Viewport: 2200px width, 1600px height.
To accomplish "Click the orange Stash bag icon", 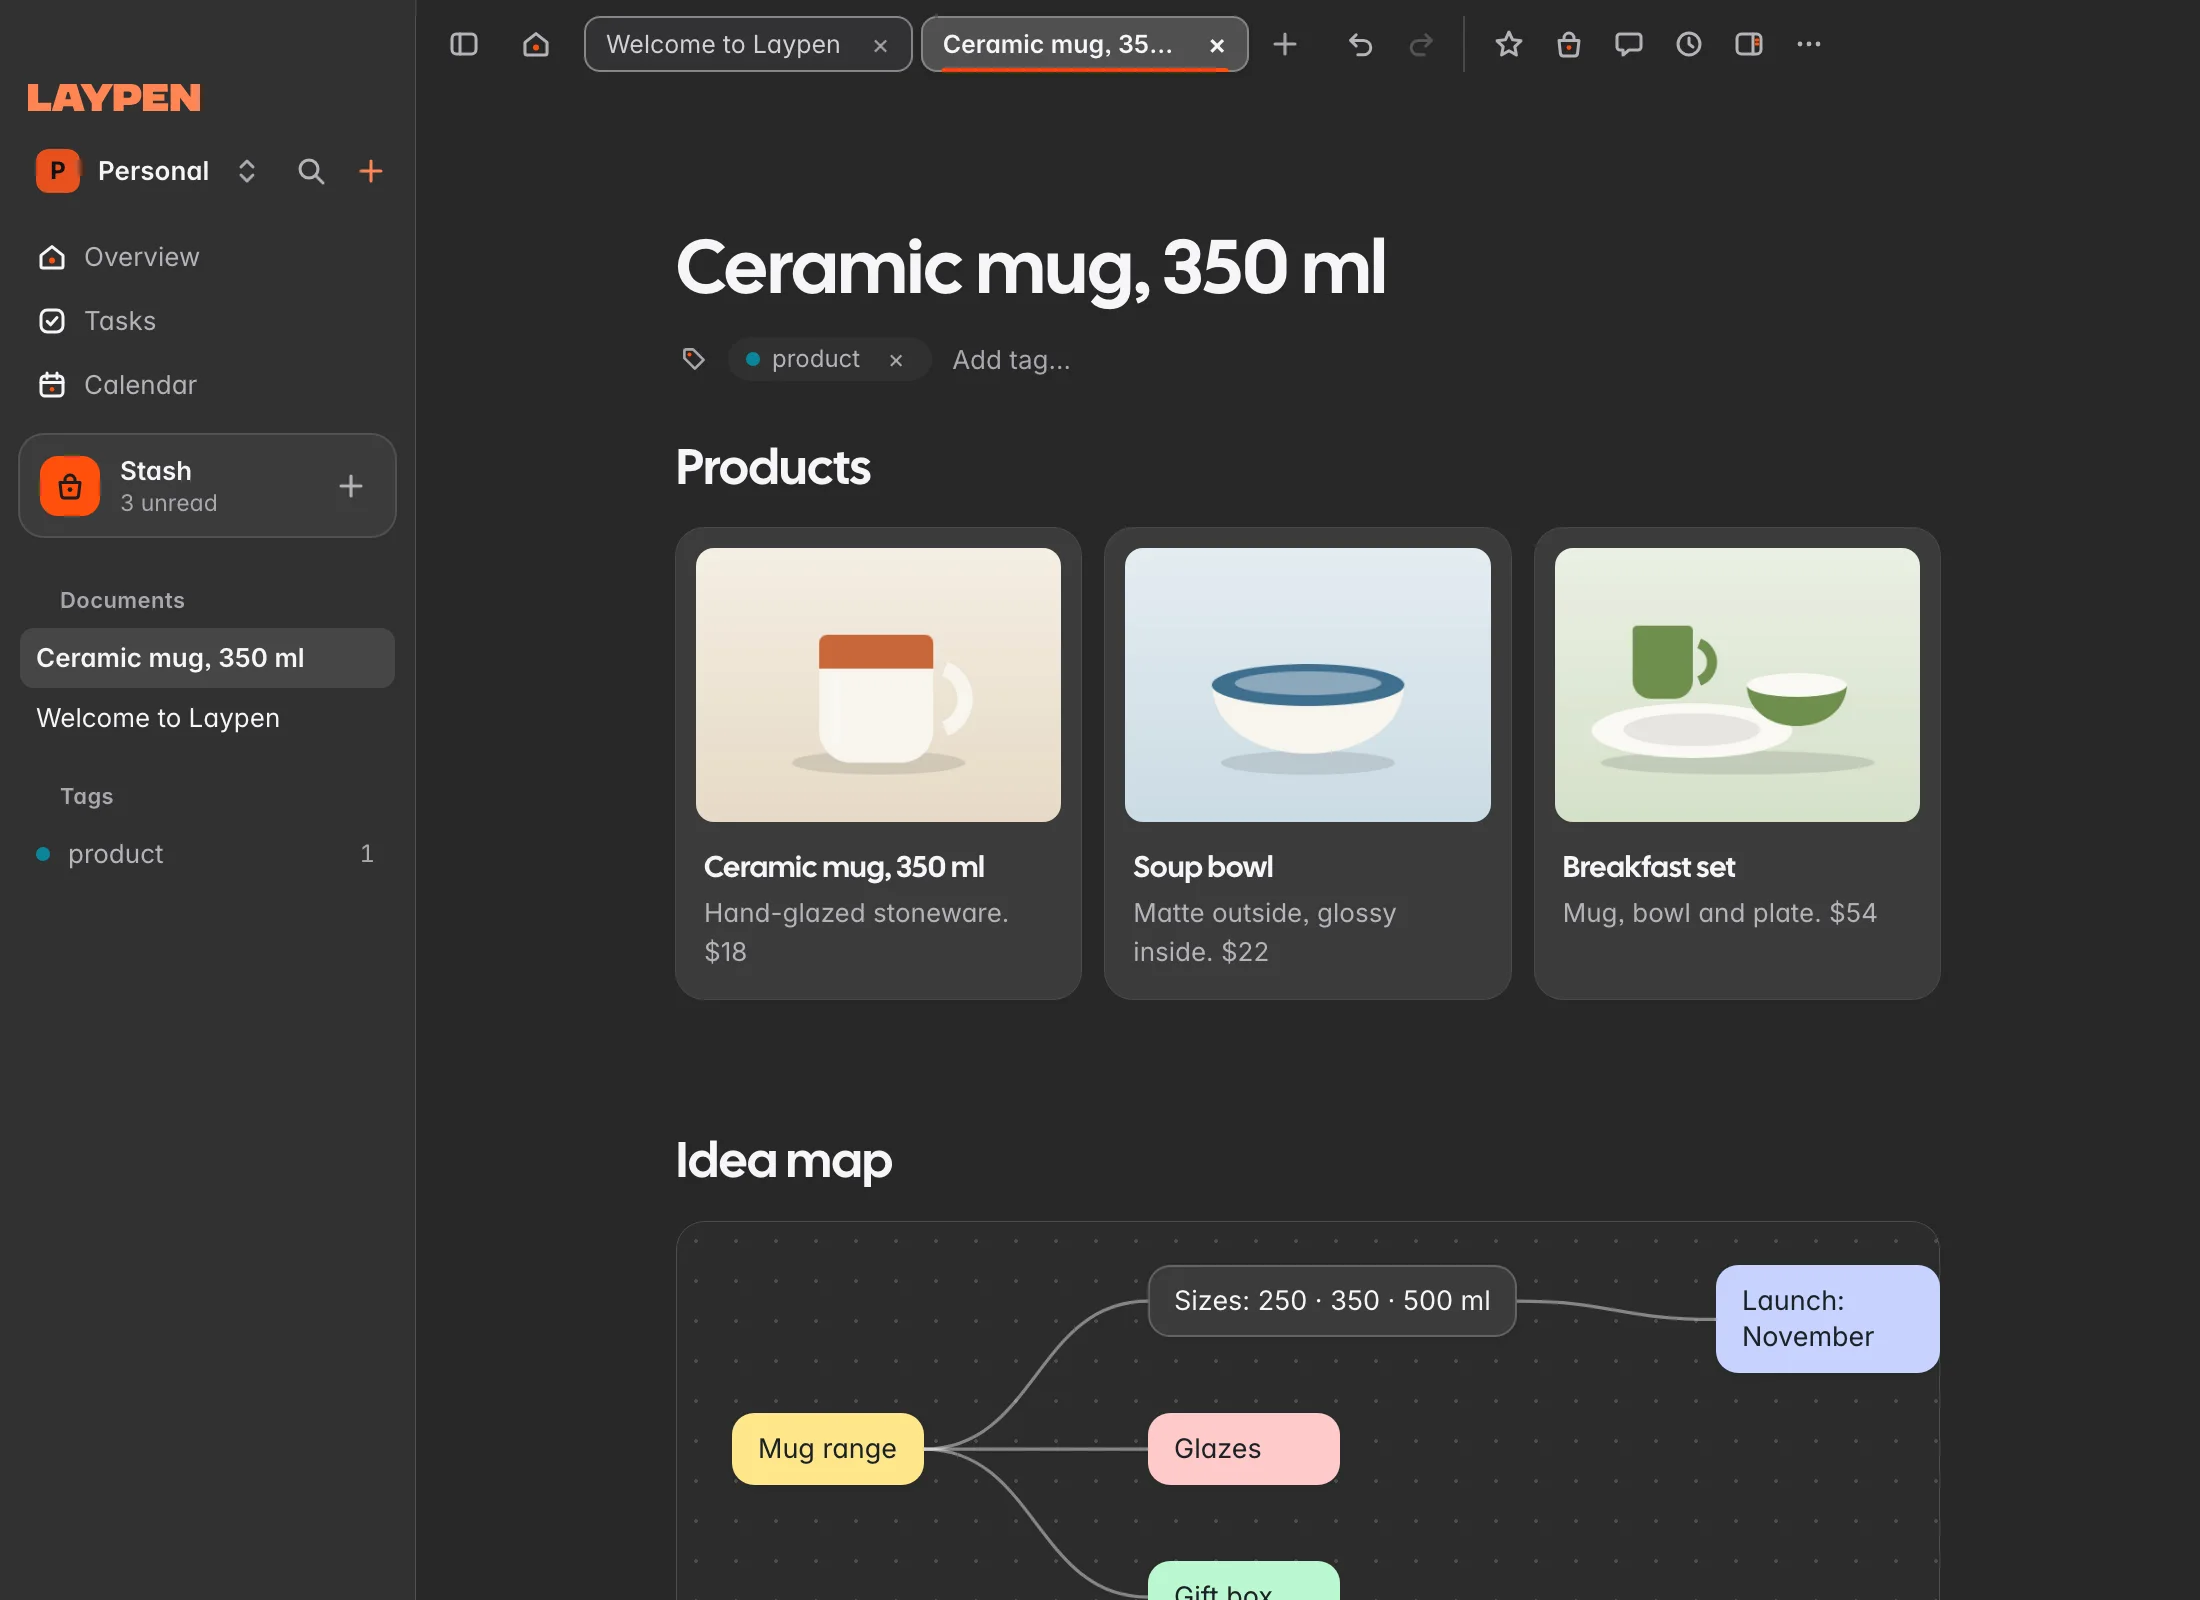I will point(70,486).
